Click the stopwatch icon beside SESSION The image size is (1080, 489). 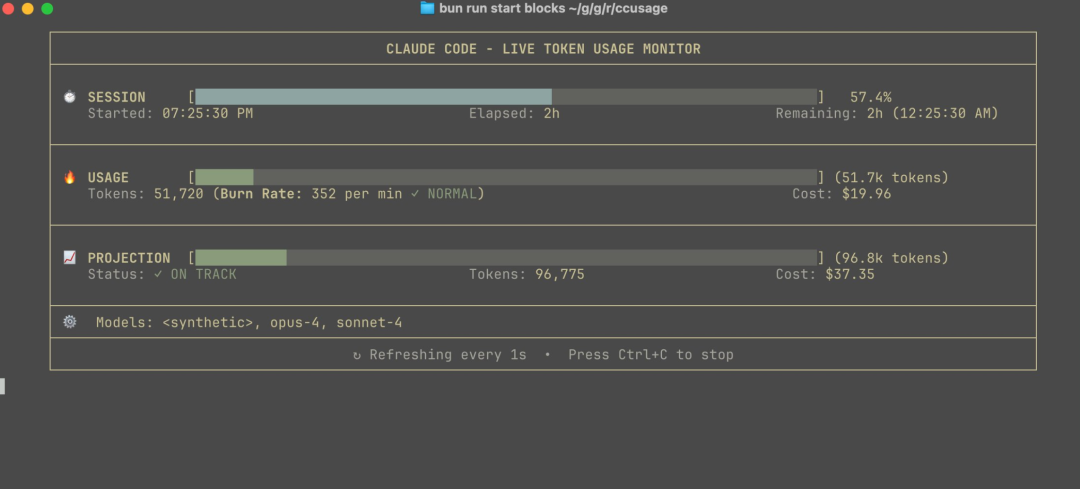tap(70, 97)
